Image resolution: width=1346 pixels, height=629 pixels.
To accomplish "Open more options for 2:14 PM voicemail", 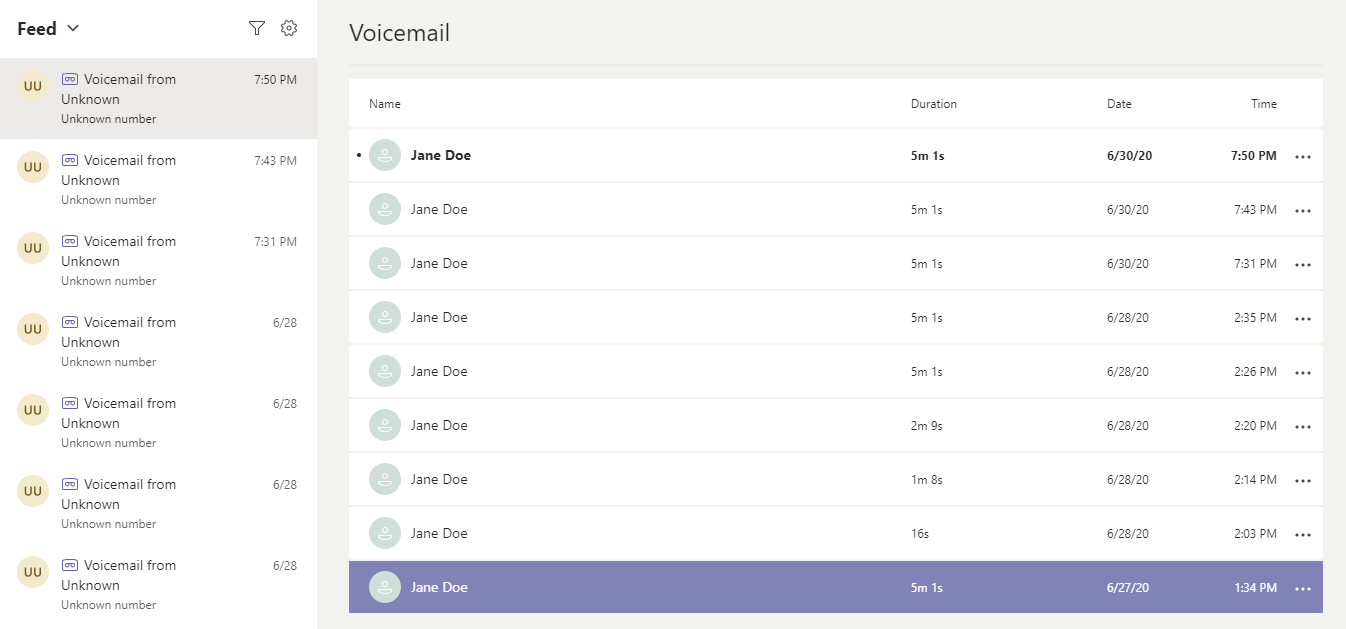I will tap(1302, 481).
